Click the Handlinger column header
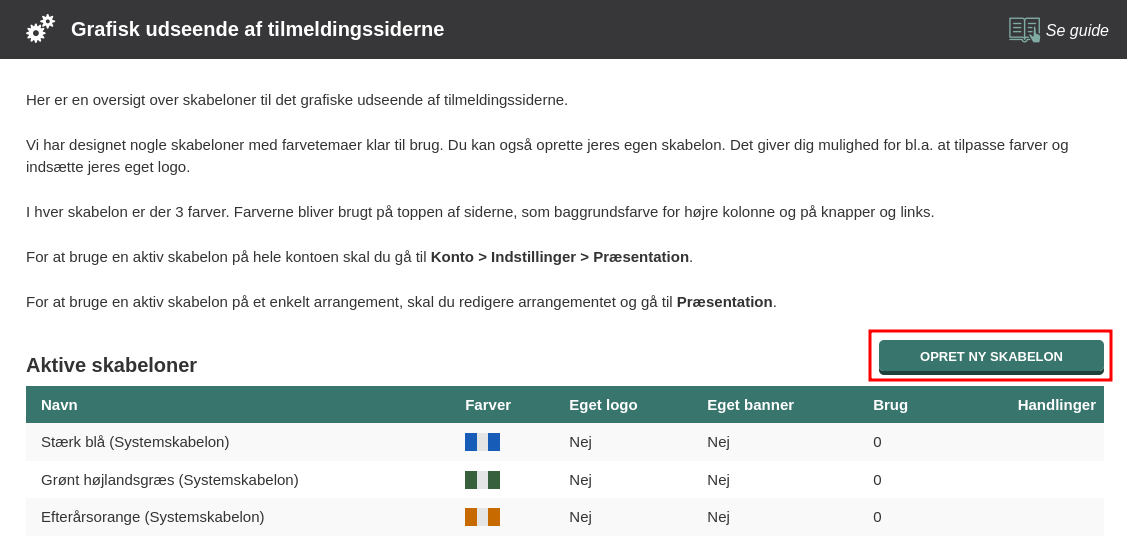This screenshot has height=540, width=1127. (x=1056, y=405)
